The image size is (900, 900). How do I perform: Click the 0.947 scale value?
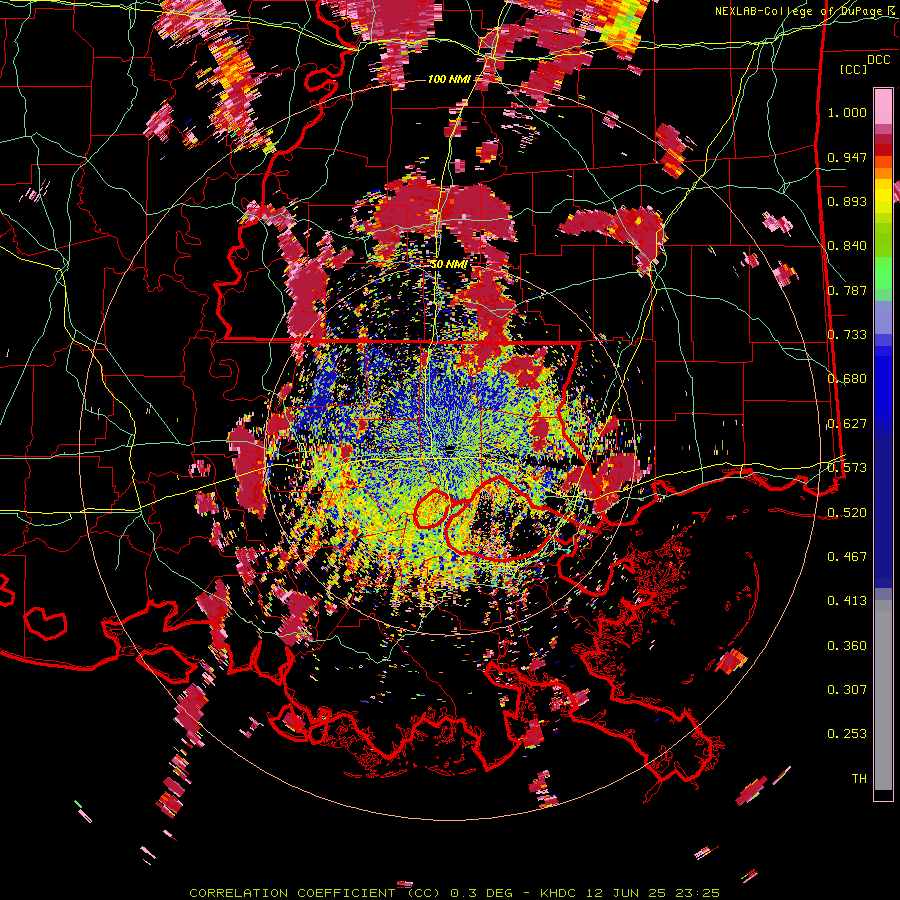(847, 157)
